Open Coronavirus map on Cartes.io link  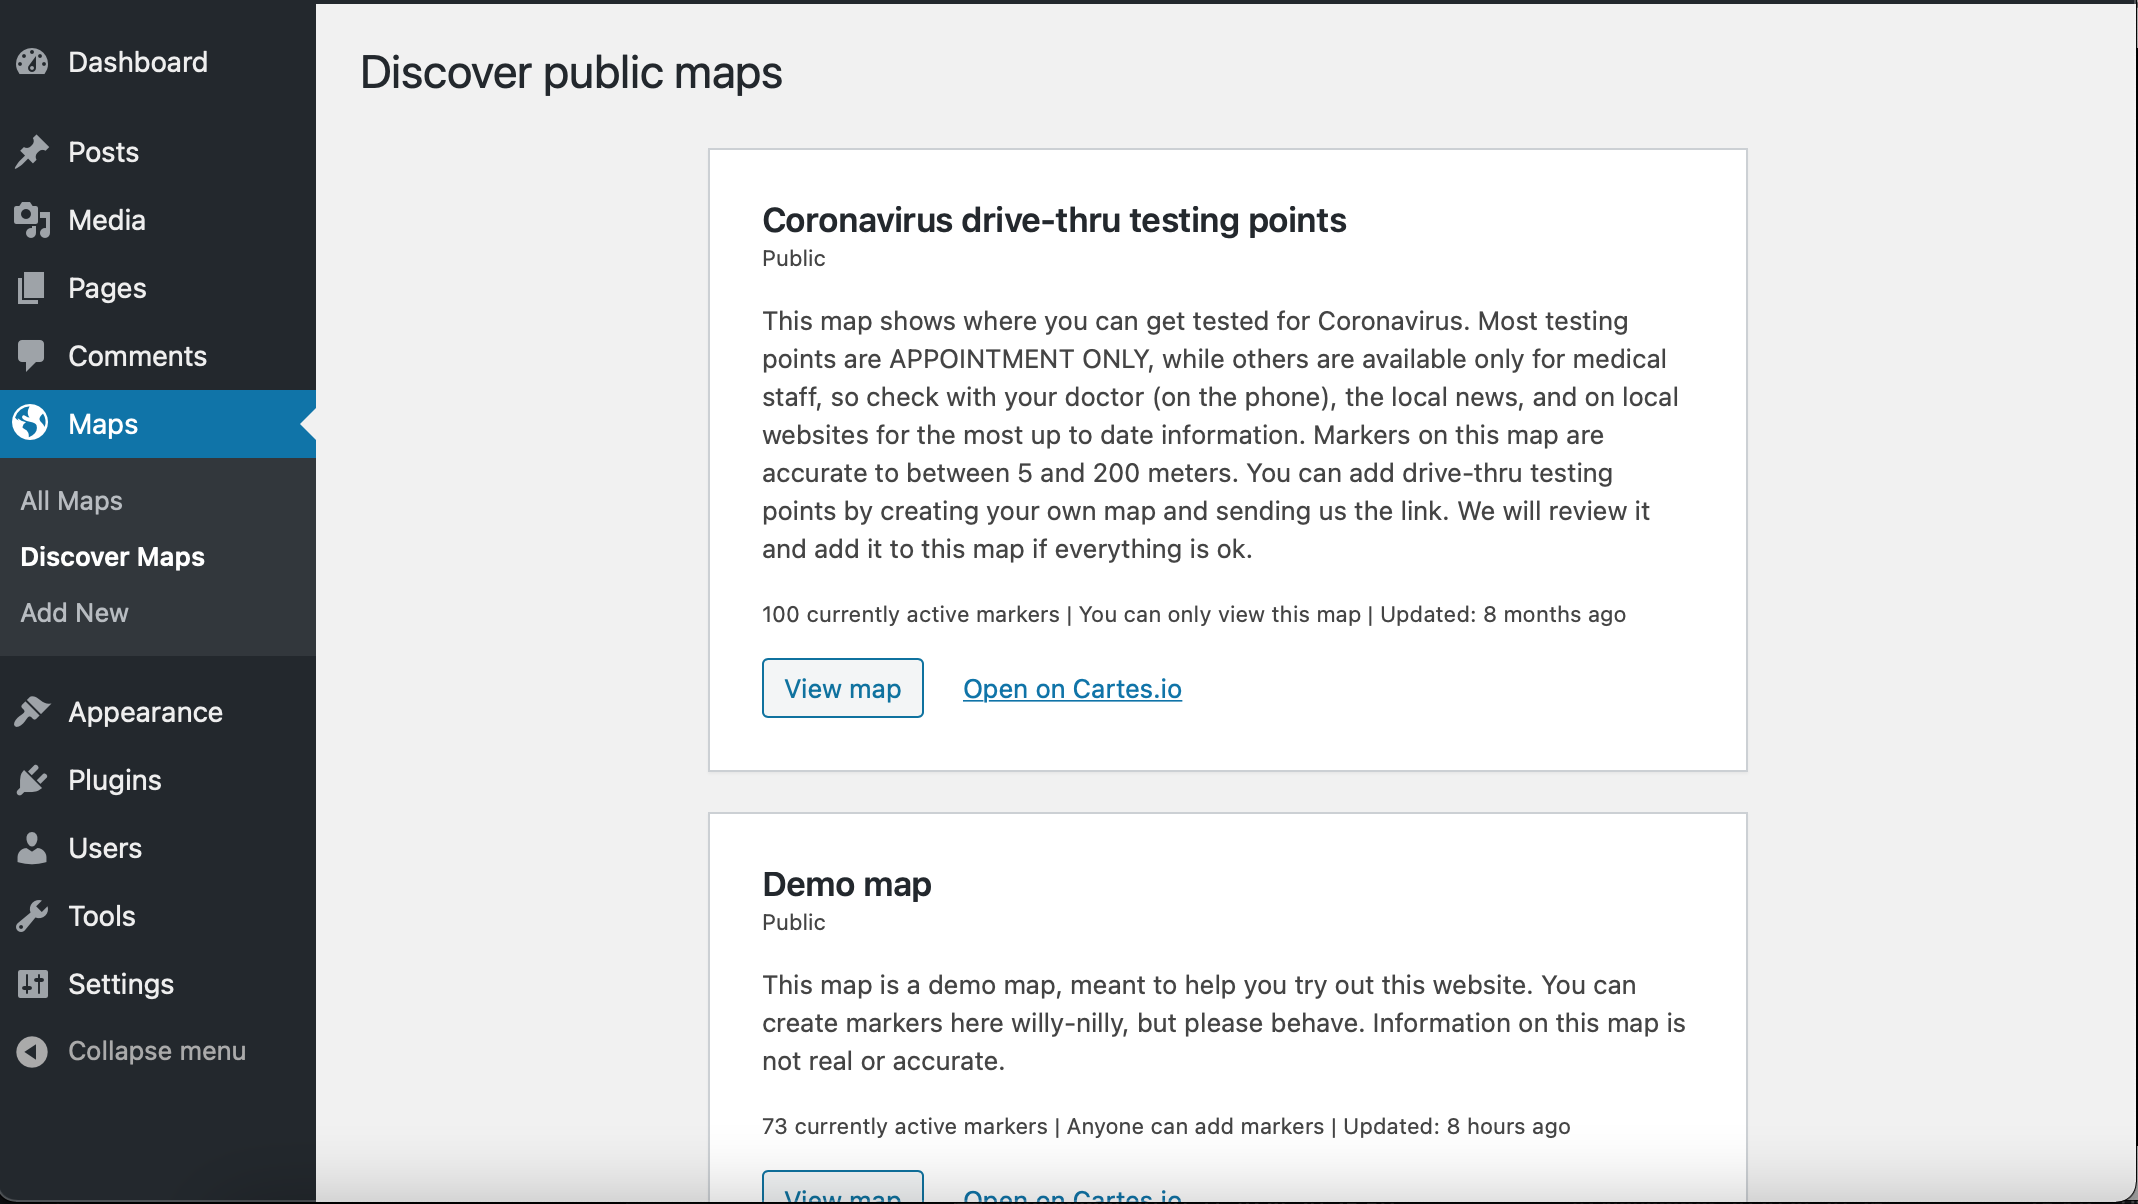(x=1072, y=689)
